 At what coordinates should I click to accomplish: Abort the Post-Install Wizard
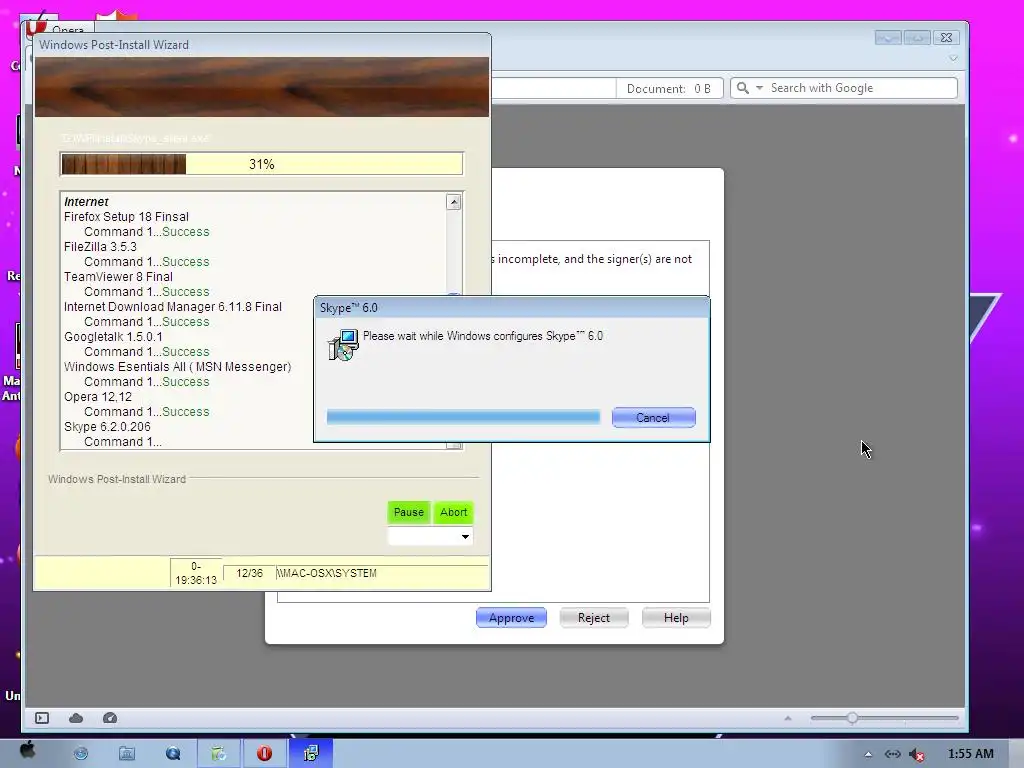(x=453, y=512)
